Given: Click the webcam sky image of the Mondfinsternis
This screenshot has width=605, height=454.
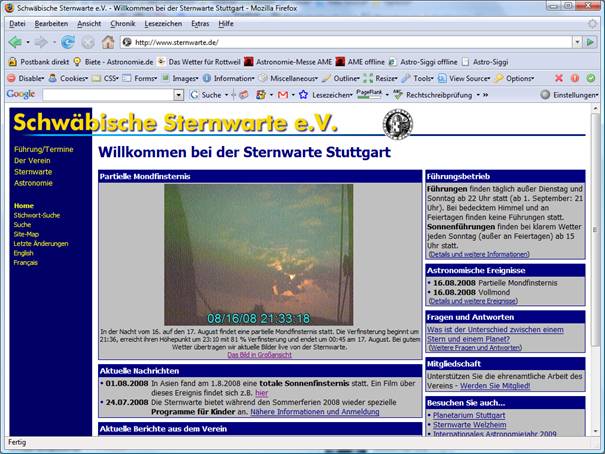Looking at the screenshot, I should click(259, 255).
